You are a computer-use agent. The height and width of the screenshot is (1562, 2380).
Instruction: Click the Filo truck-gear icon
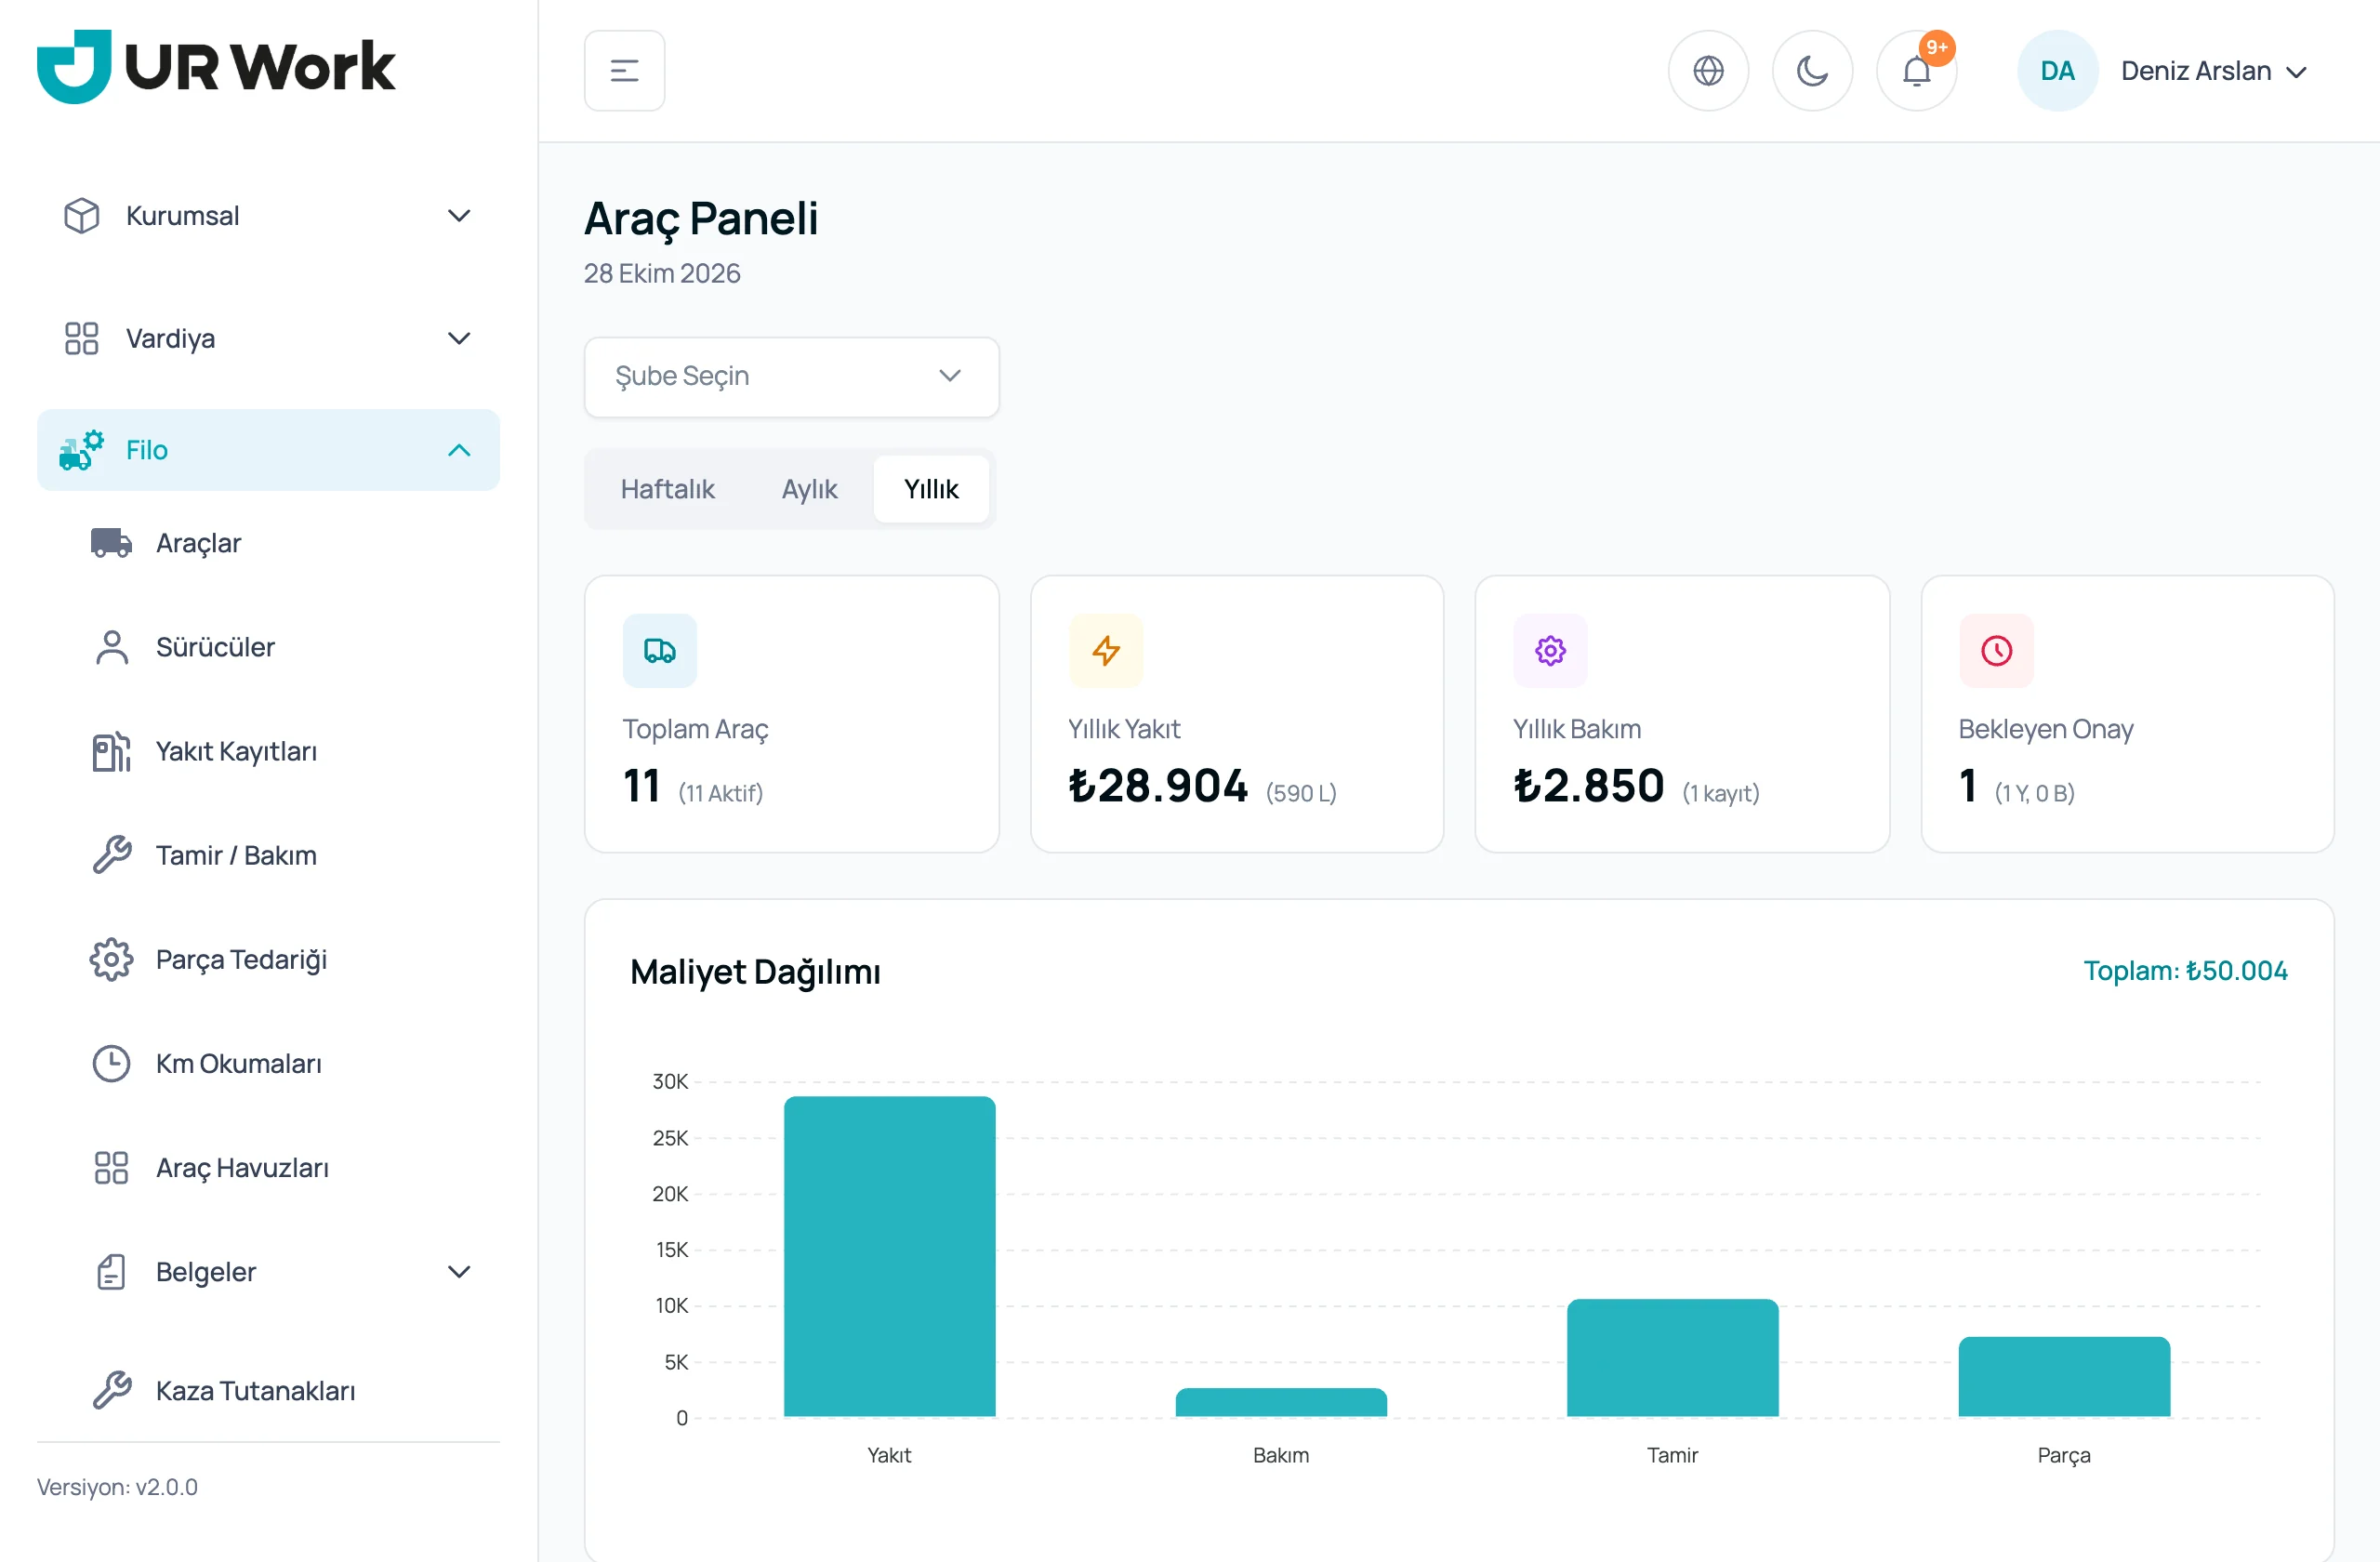(81, 450)
